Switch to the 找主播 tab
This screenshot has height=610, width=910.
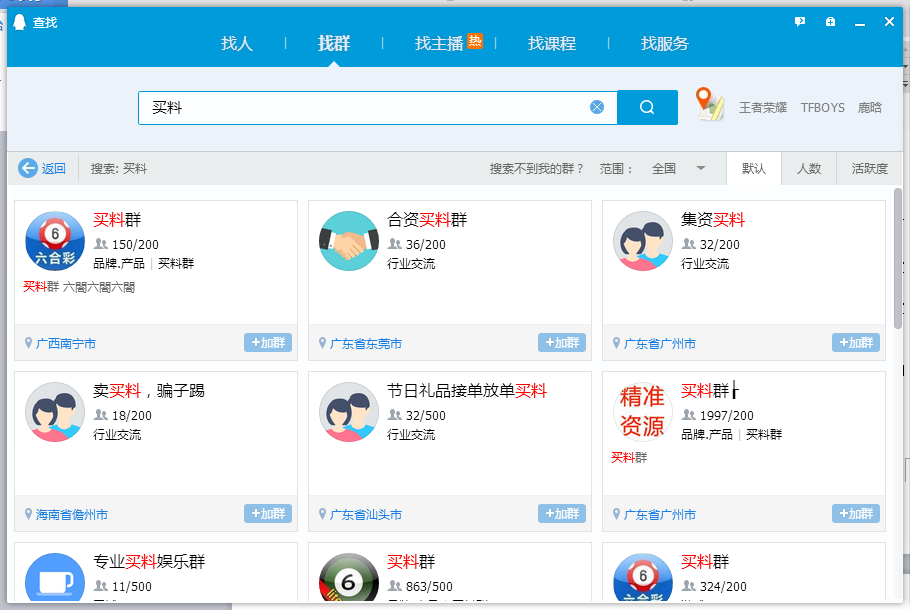[x=440, y=44]
